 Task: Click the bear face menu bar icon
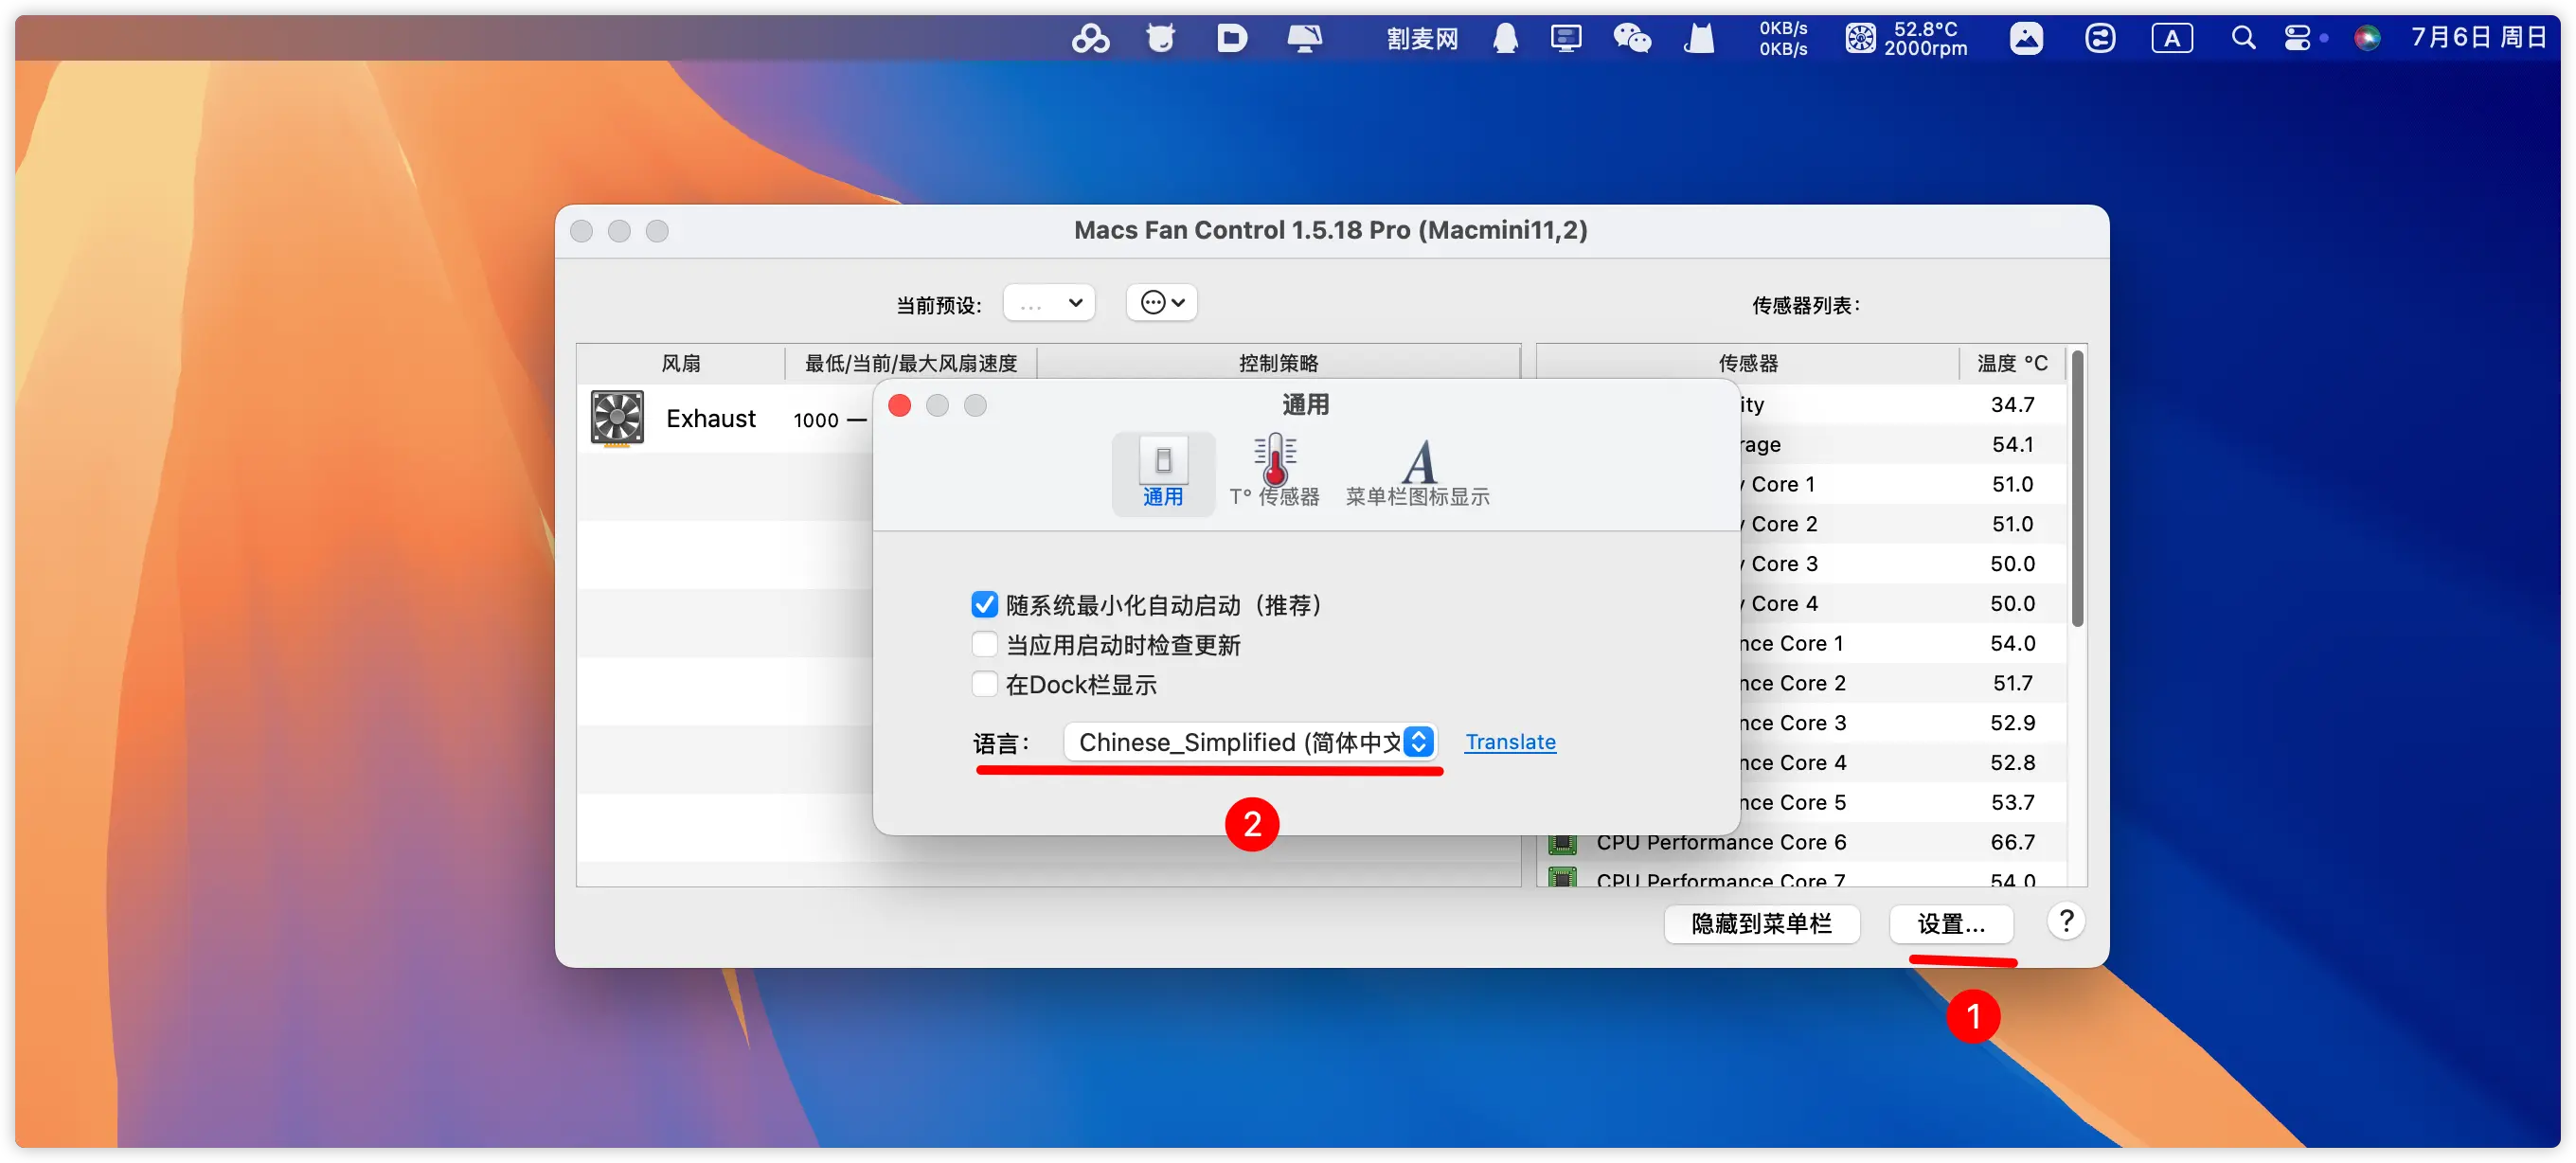click(x=1160, y=39)
